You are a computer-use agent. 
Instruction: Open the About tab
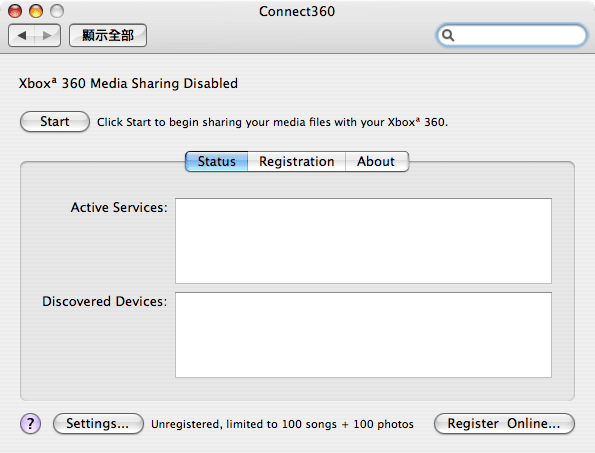click(x=376, y=162)
